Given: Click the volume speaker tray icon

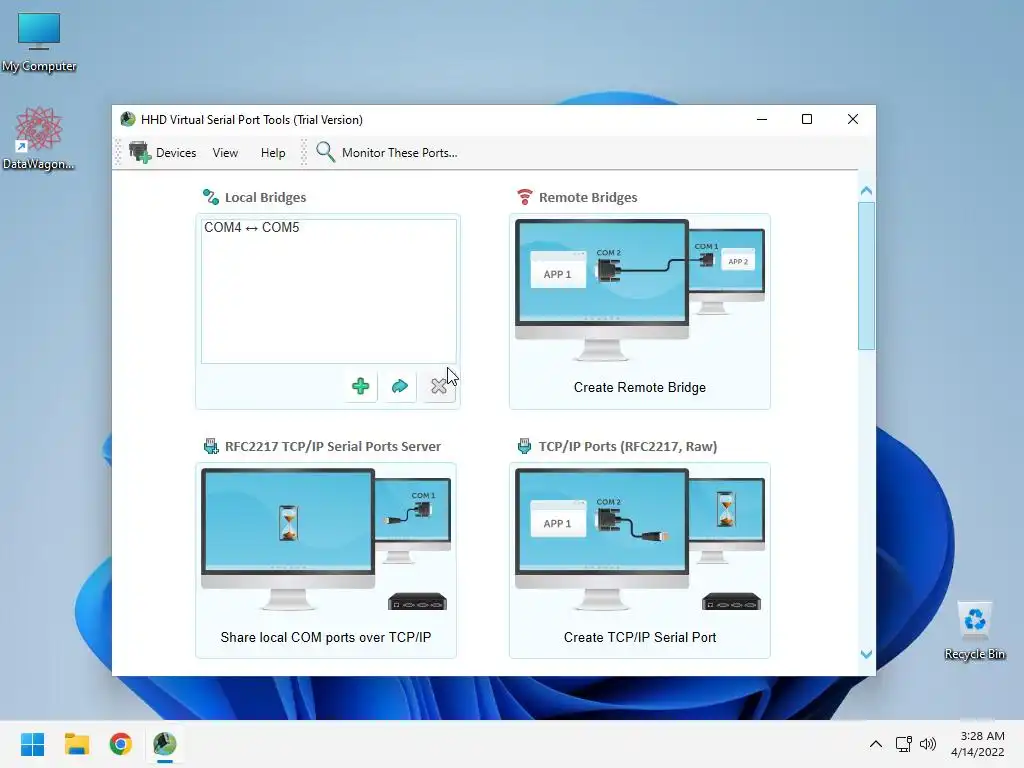Looking at the screenshot, I should [928, 744].
